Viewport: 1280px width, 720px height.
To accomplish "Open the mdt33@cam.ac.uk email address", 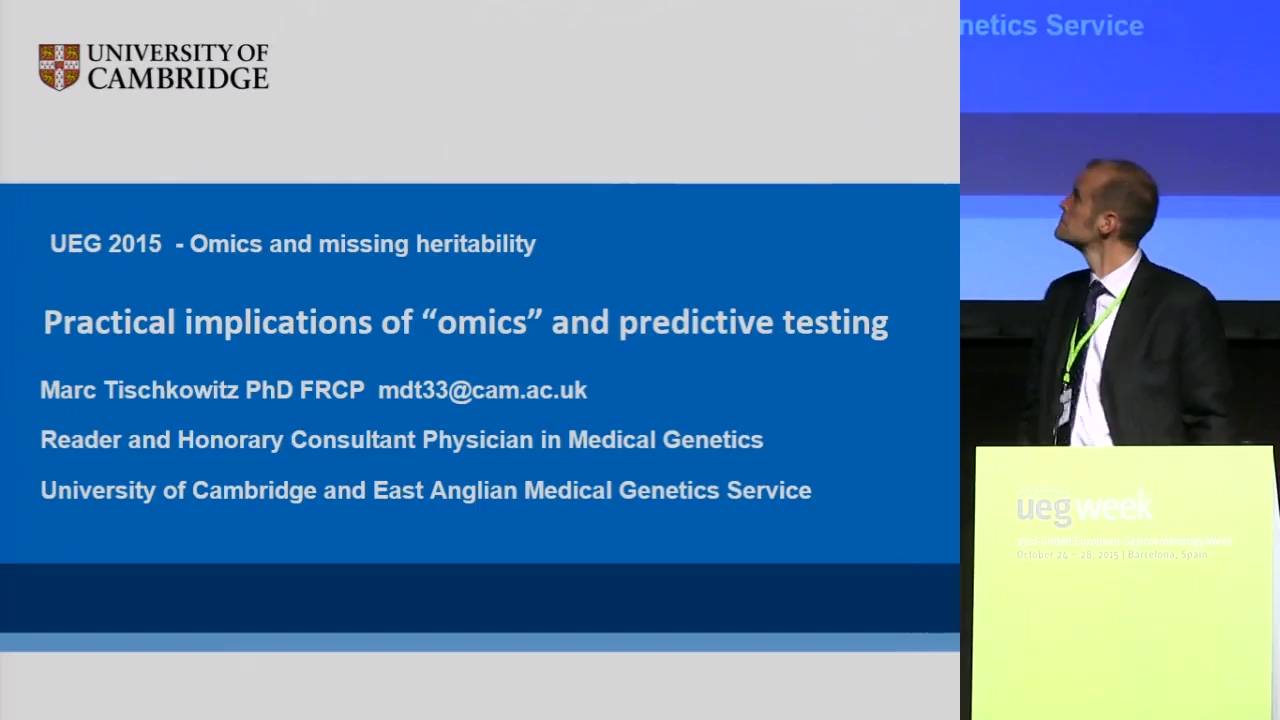I will 482,390.
